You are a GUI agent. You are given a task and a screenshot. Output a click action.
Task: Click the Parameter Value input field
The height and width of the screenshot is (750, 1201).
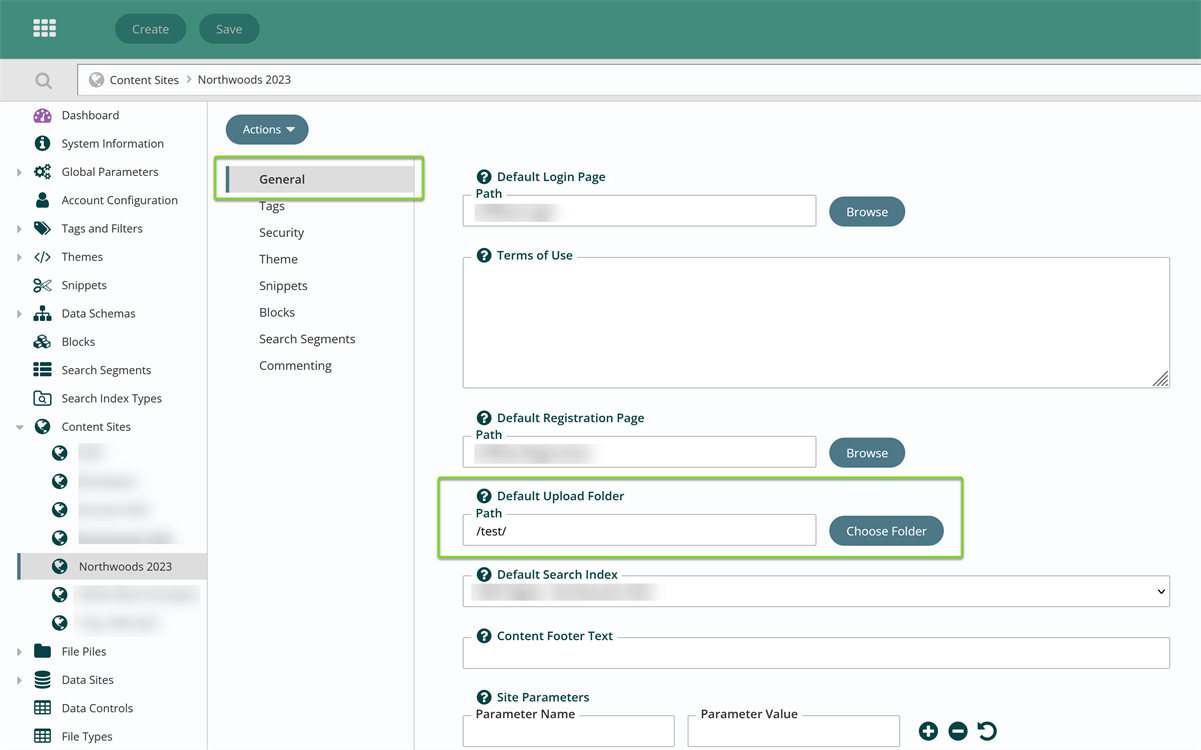click(794, 731)
